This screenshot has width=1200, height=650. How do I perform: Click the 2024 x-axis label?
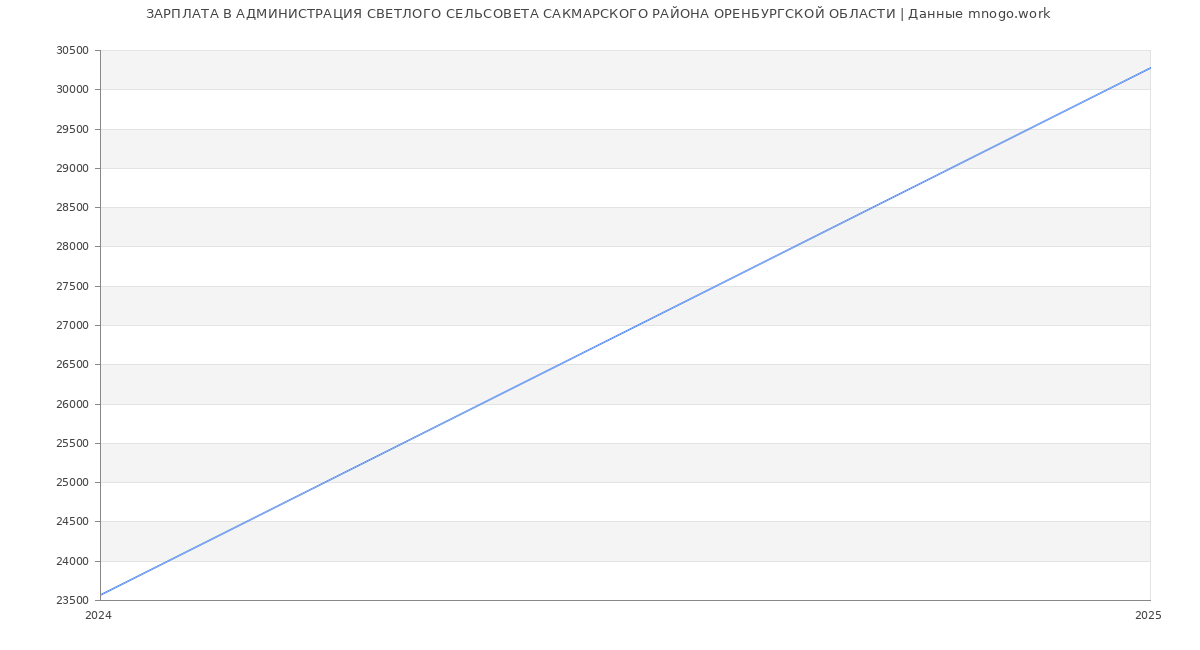click(x=98, y=616)
